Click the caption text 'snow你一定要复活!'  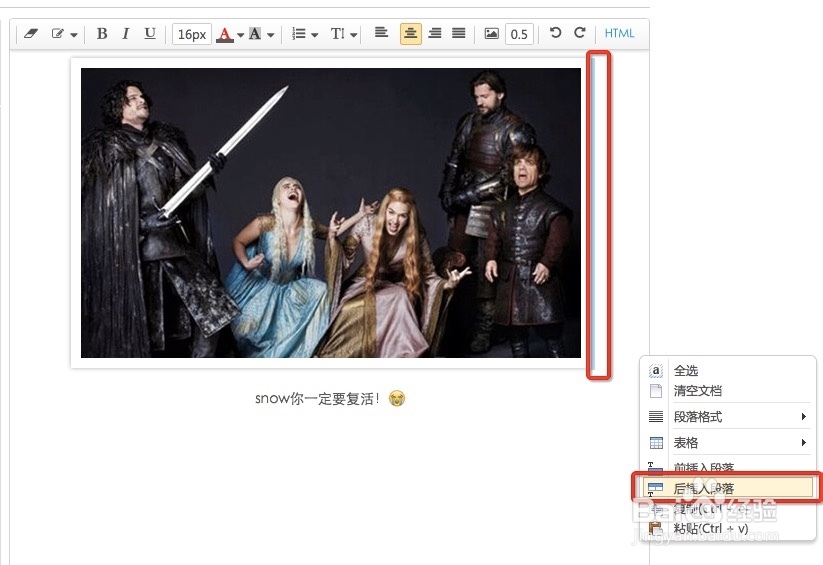pos(317,399)
